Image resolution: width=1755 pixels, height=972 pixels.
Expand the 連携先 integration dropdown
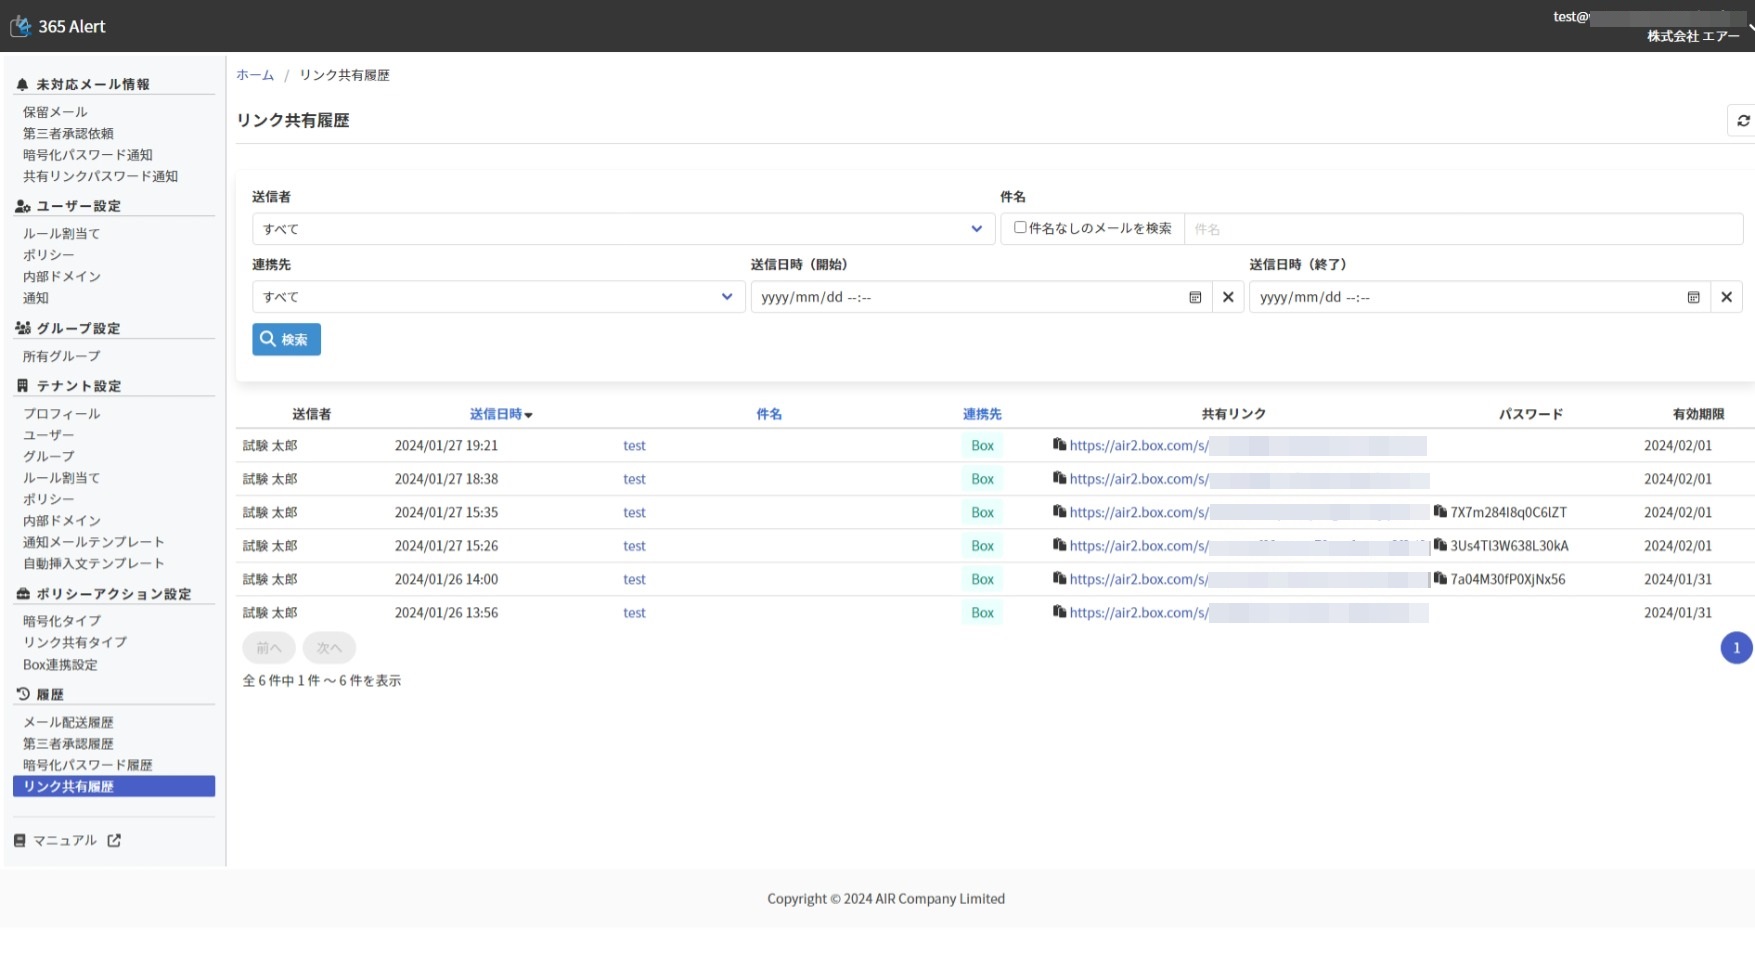coord(498,297)
